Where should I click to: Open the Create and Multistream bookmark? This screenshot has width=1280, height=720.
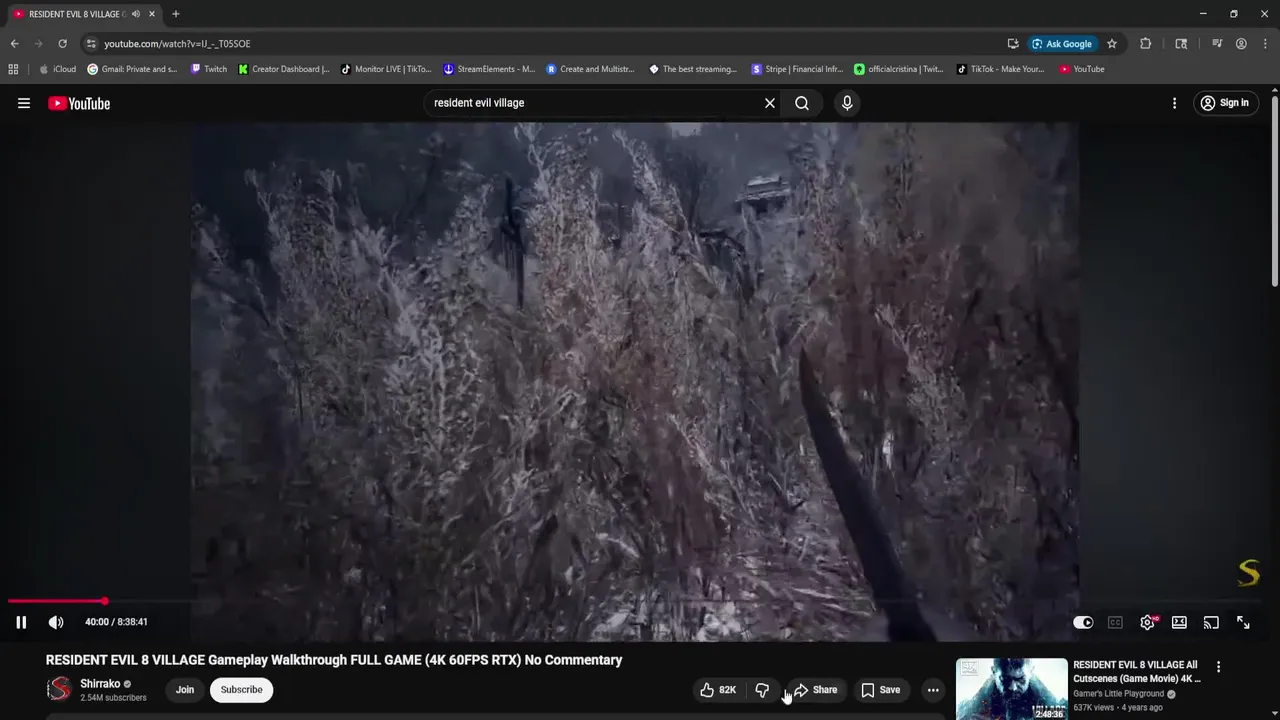tap(591, 69)
